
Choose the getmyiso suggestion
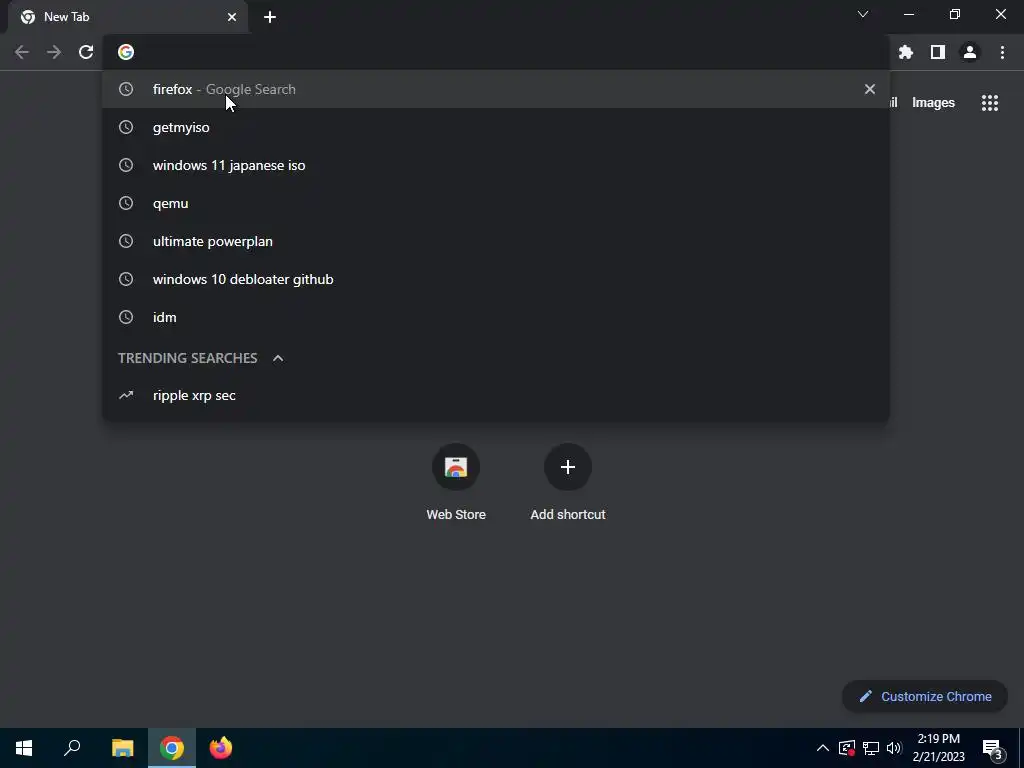point(496,127)
